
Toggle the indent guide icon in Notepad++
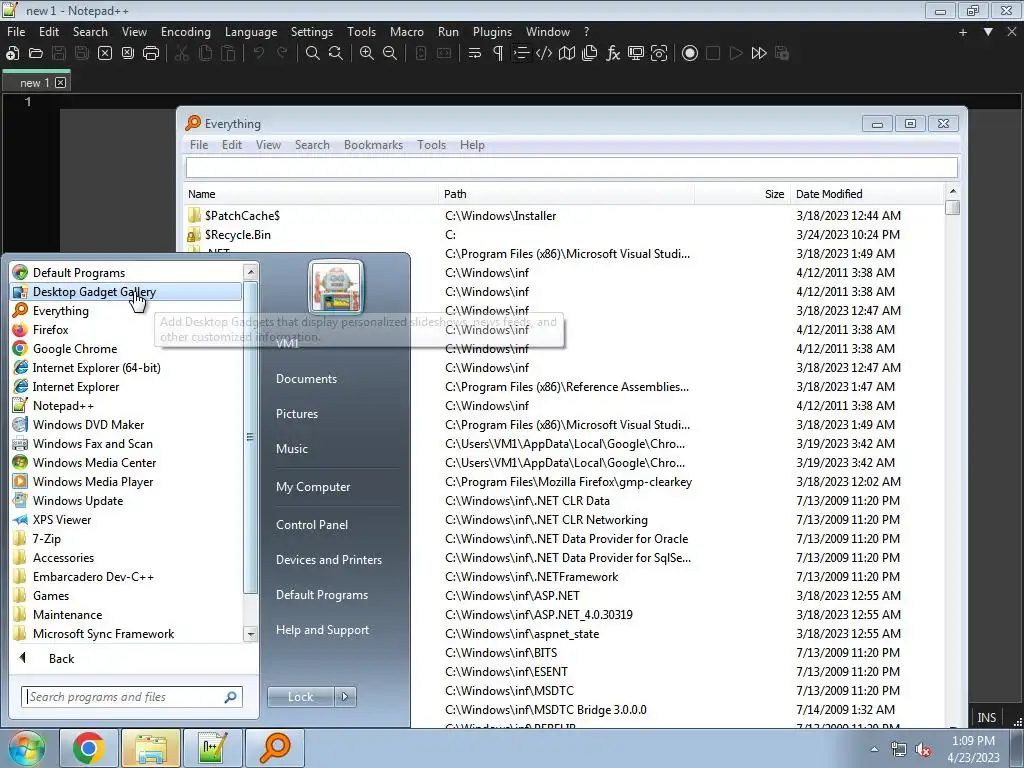(x=520, y=54)
